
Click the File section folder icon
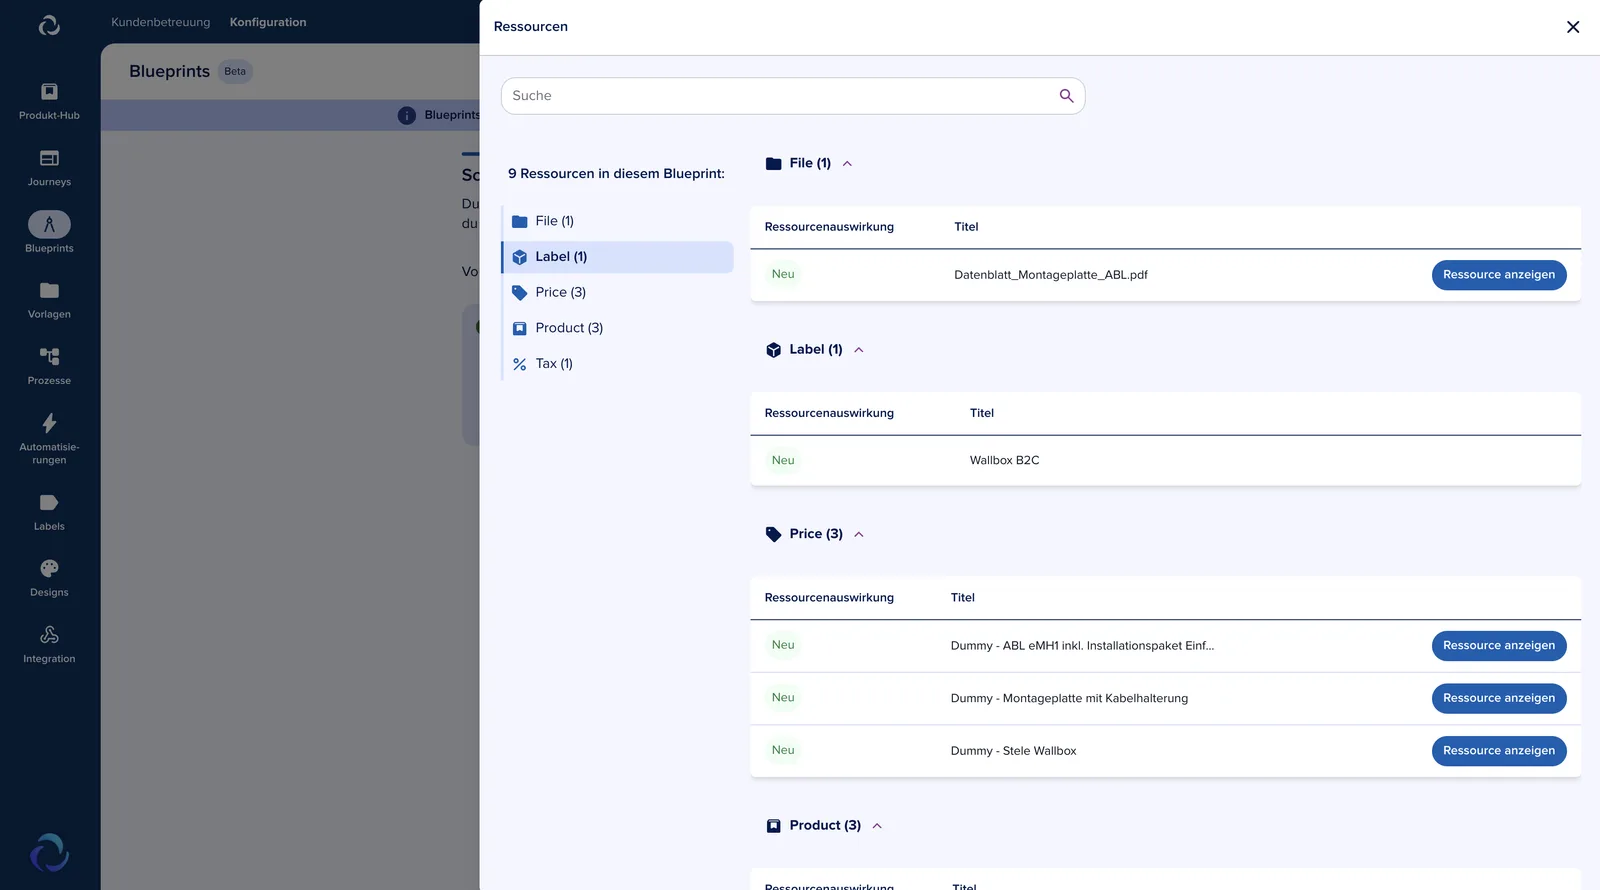pos(773,163)
